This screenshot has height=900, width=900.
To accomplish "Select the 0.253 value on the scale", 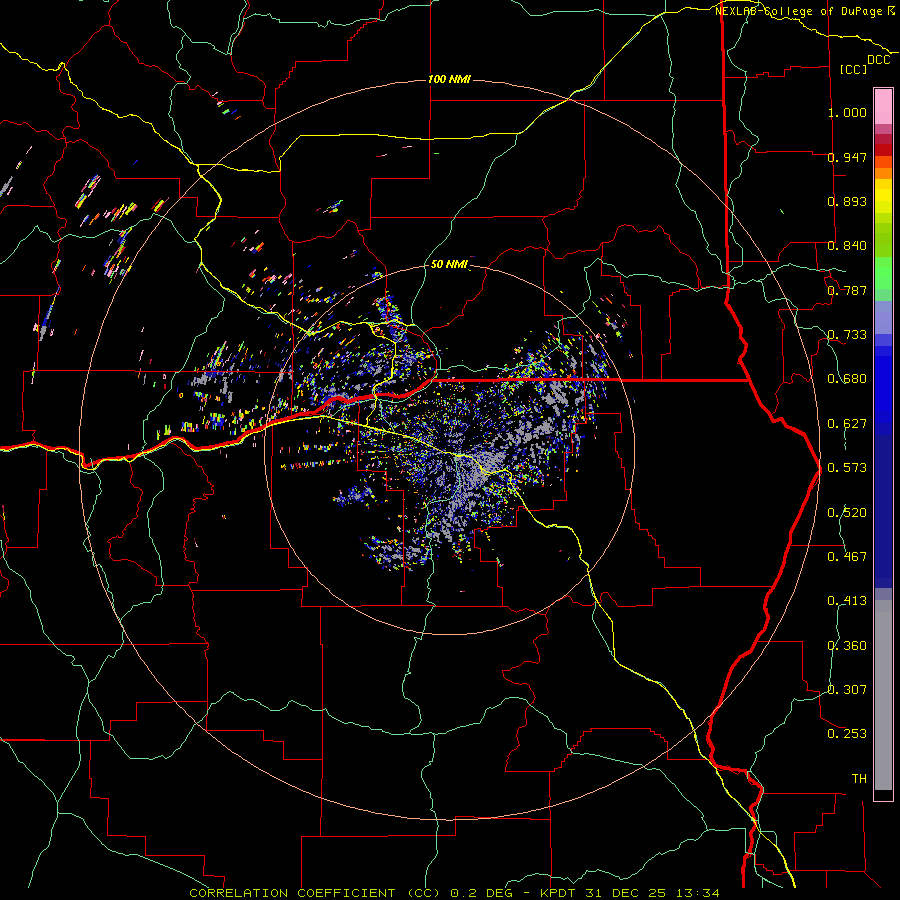I will [x=847, y=734].
